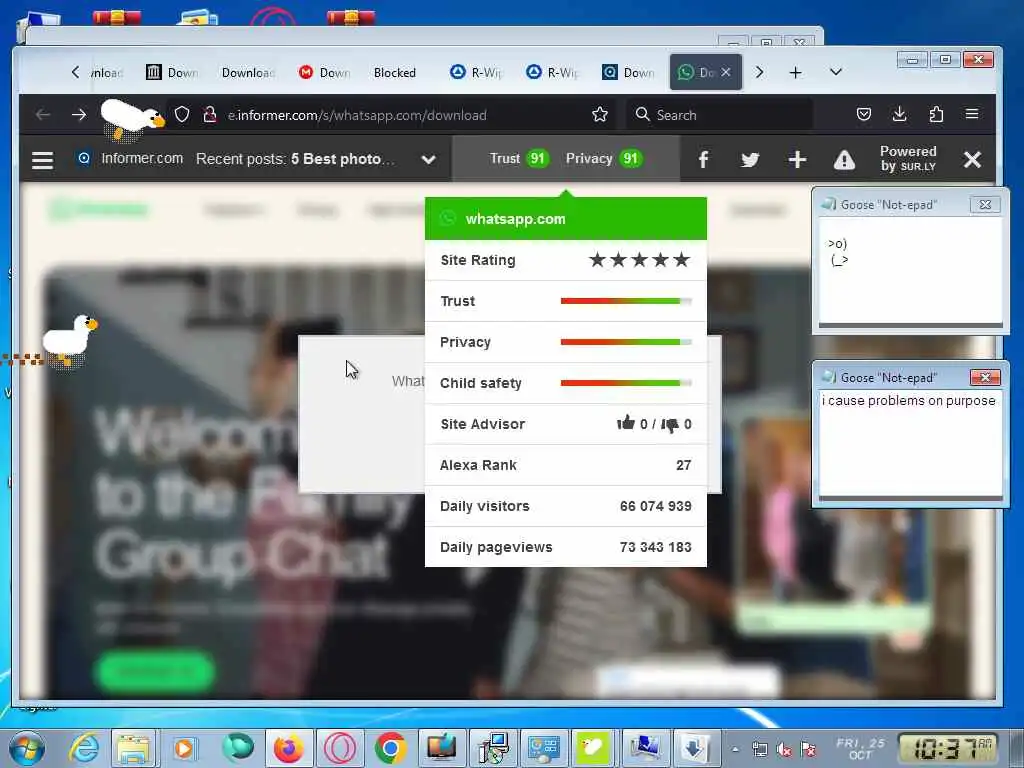Share on Facebook via toolbar icon
The height and width of the screenshot is (768, 1024).
(x=703, y=159)
